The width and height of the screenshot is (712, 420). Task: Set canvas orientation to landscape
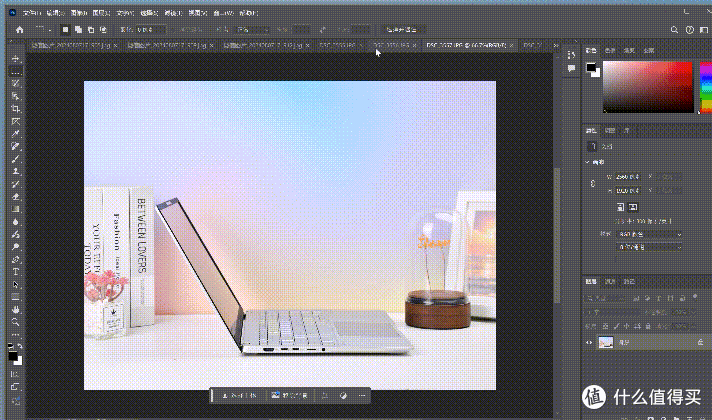pyautogui.click(x=633, y=207)
